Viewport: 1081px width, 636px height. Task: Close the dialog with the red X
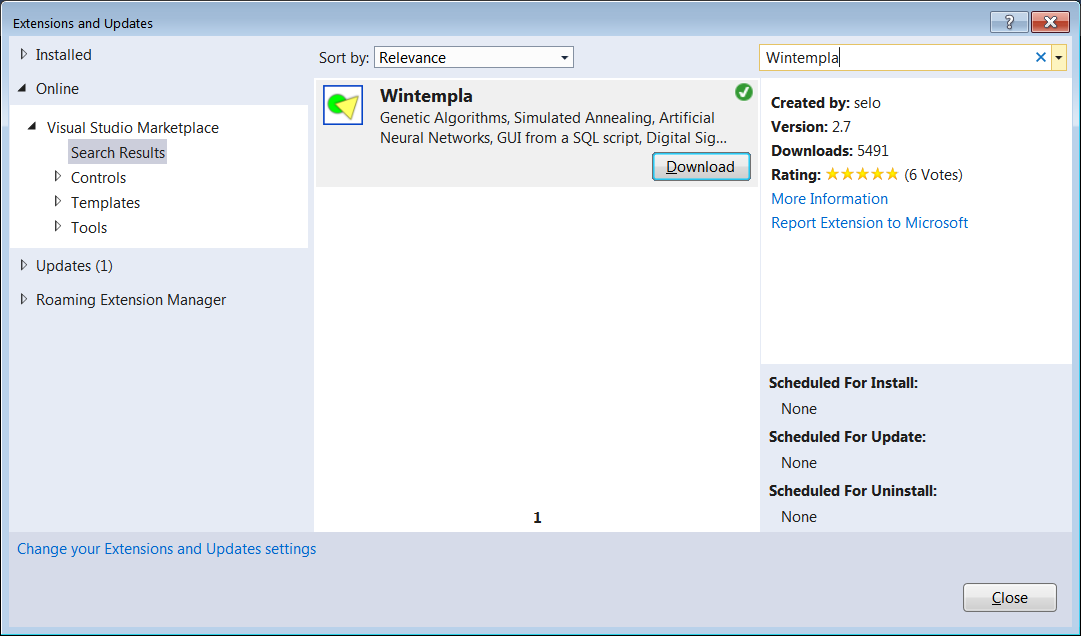pos(1050,22)
